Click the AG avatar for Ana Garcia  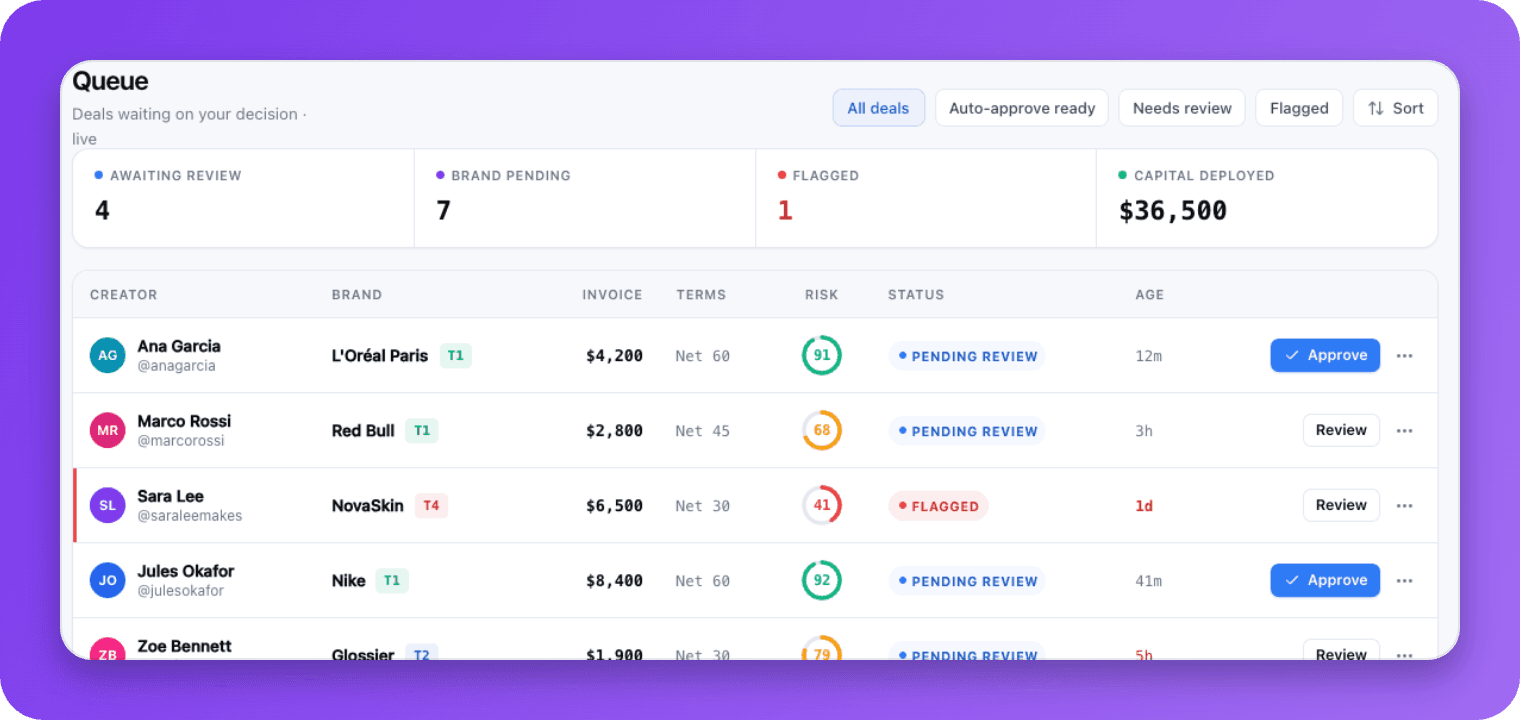point(107,356)
